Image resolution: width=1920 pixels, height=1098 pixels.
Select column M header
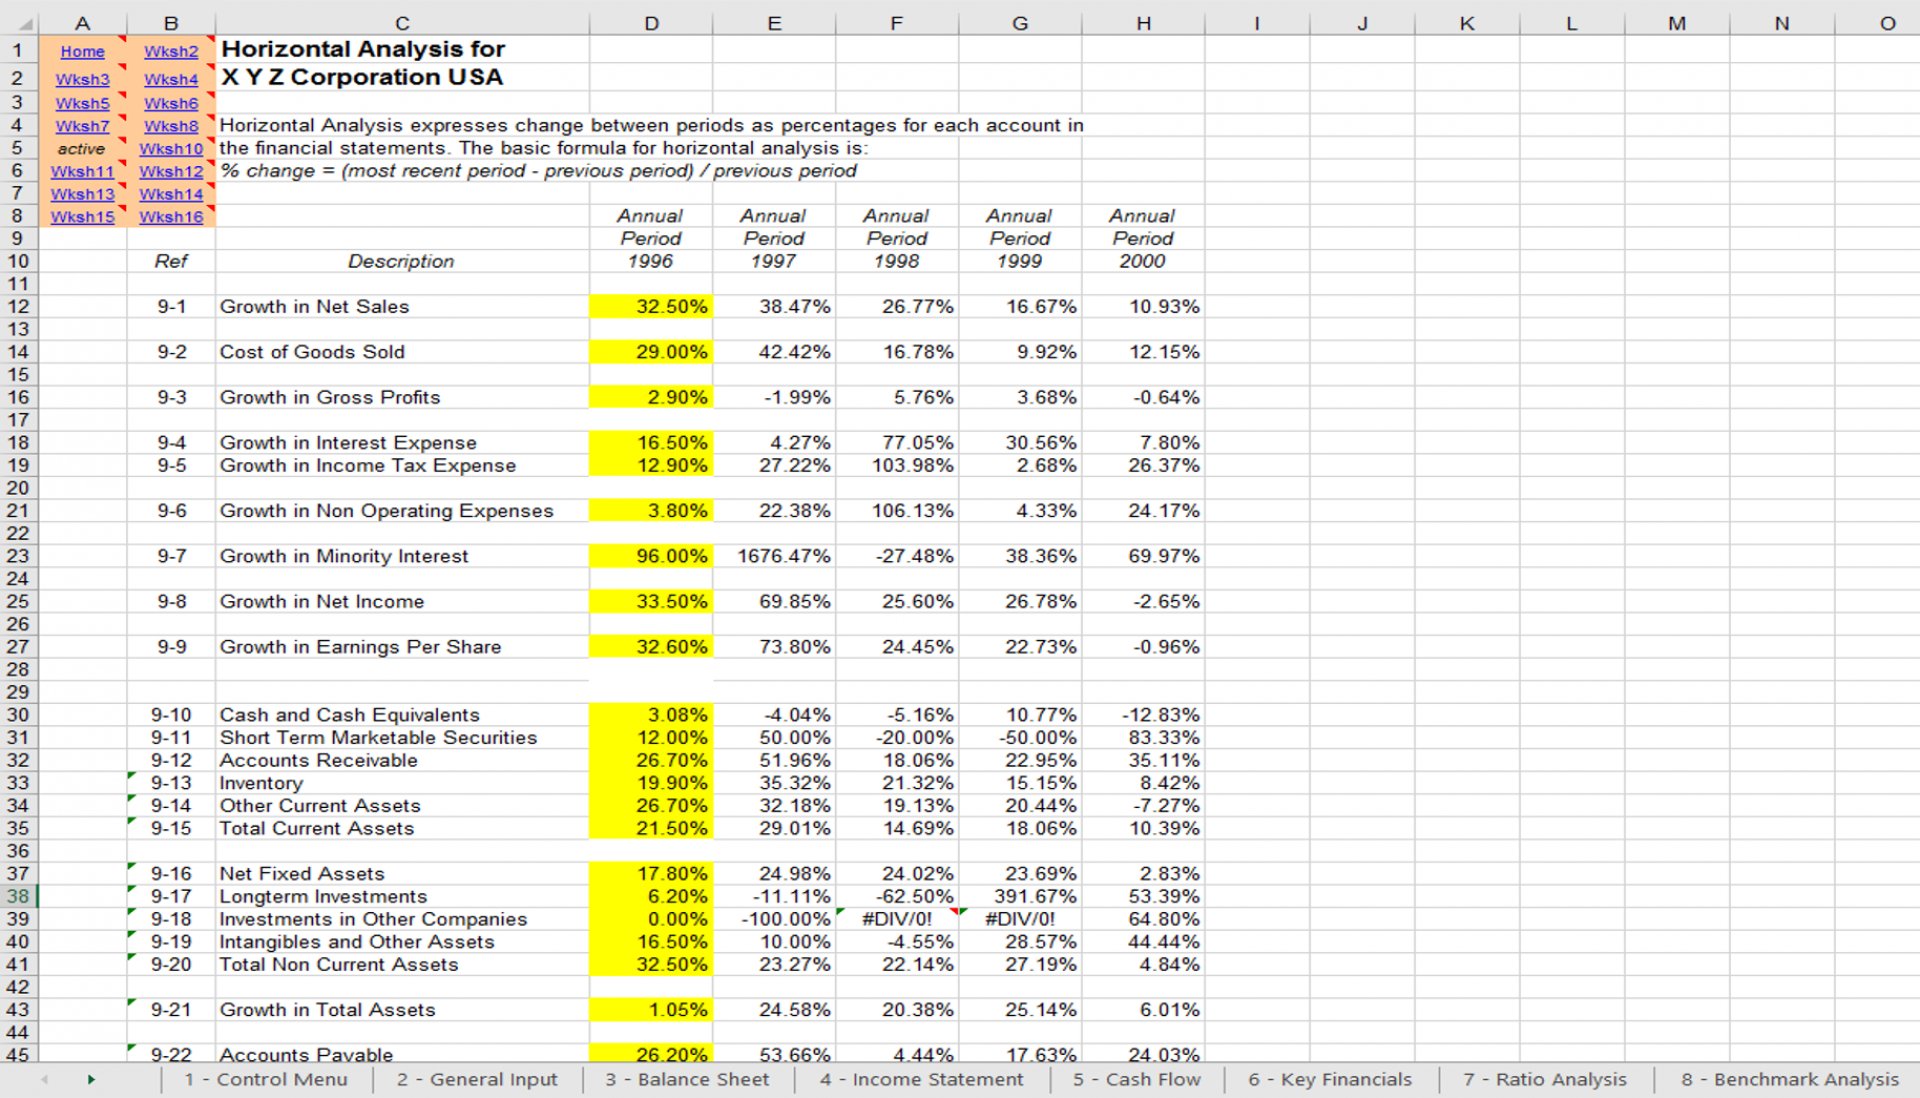1677,23
